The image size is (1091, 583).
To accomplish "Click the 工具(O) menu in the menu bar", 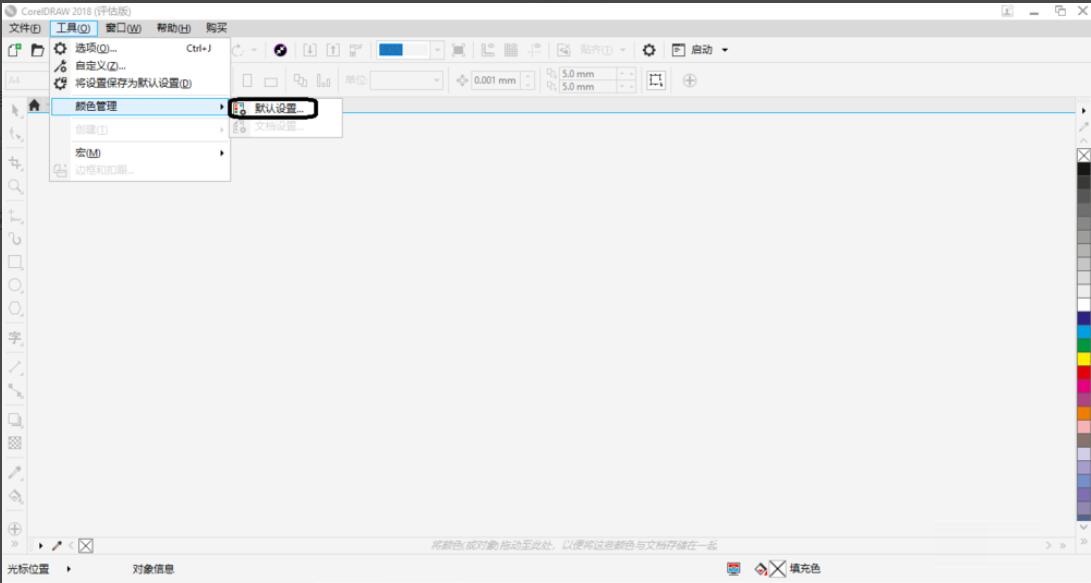I will click(73, 28).
